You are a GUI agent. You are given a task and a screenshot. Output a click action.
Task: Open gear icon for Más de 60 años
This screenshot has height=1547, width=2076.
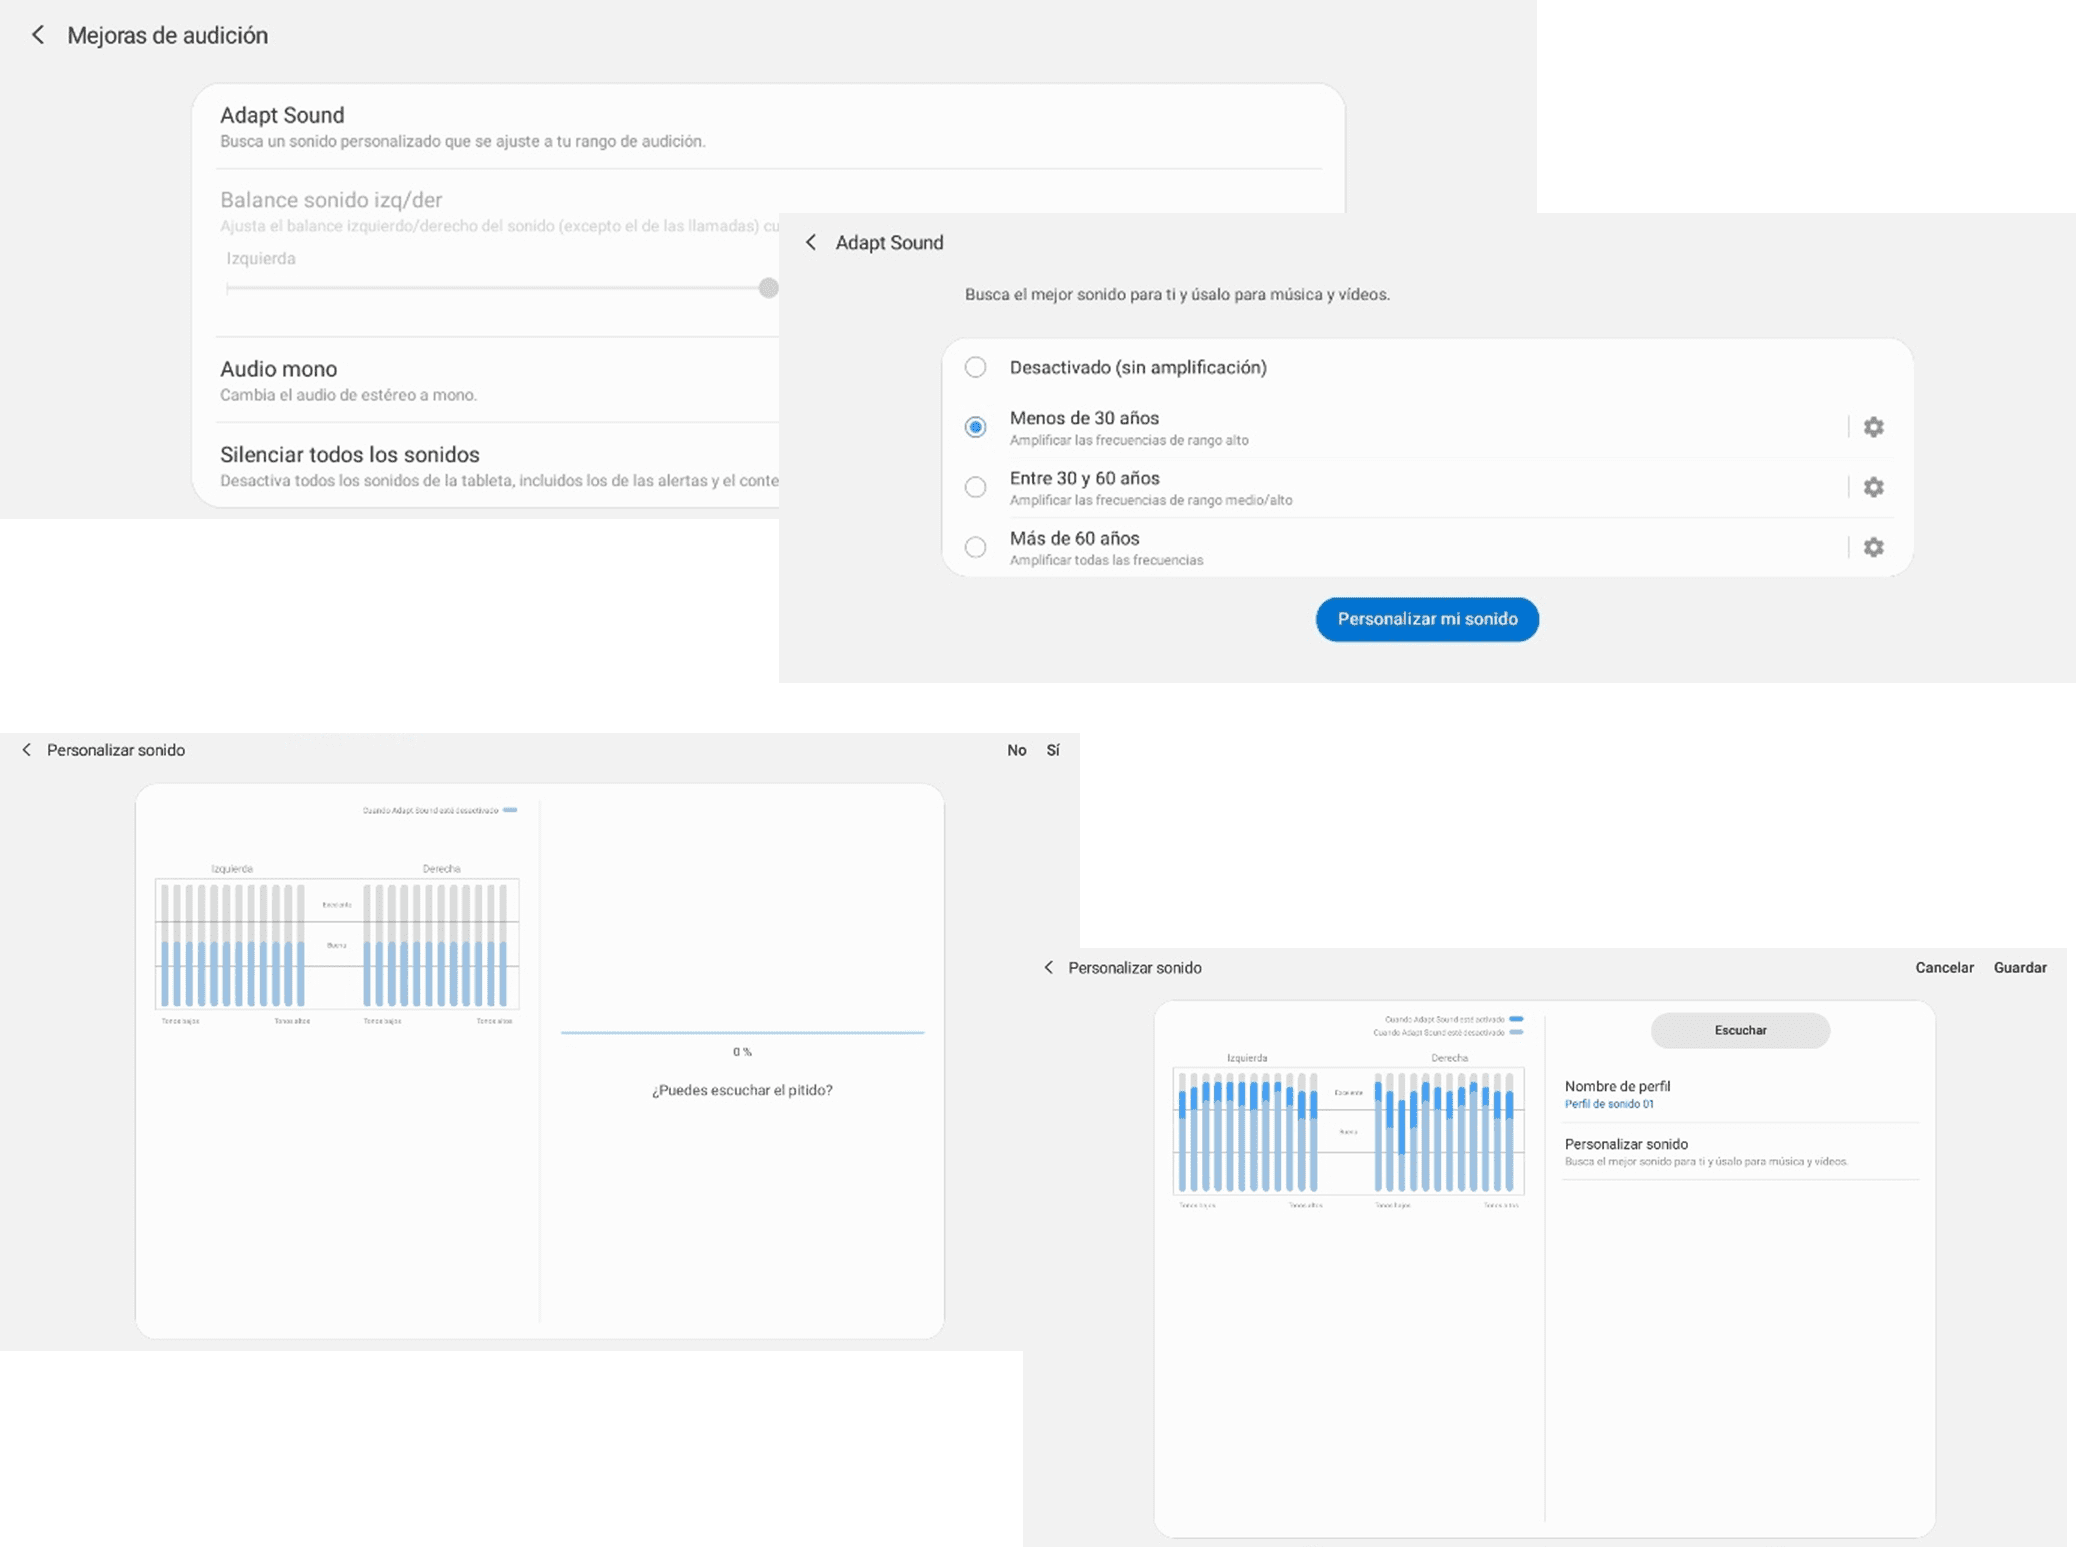1873,547
